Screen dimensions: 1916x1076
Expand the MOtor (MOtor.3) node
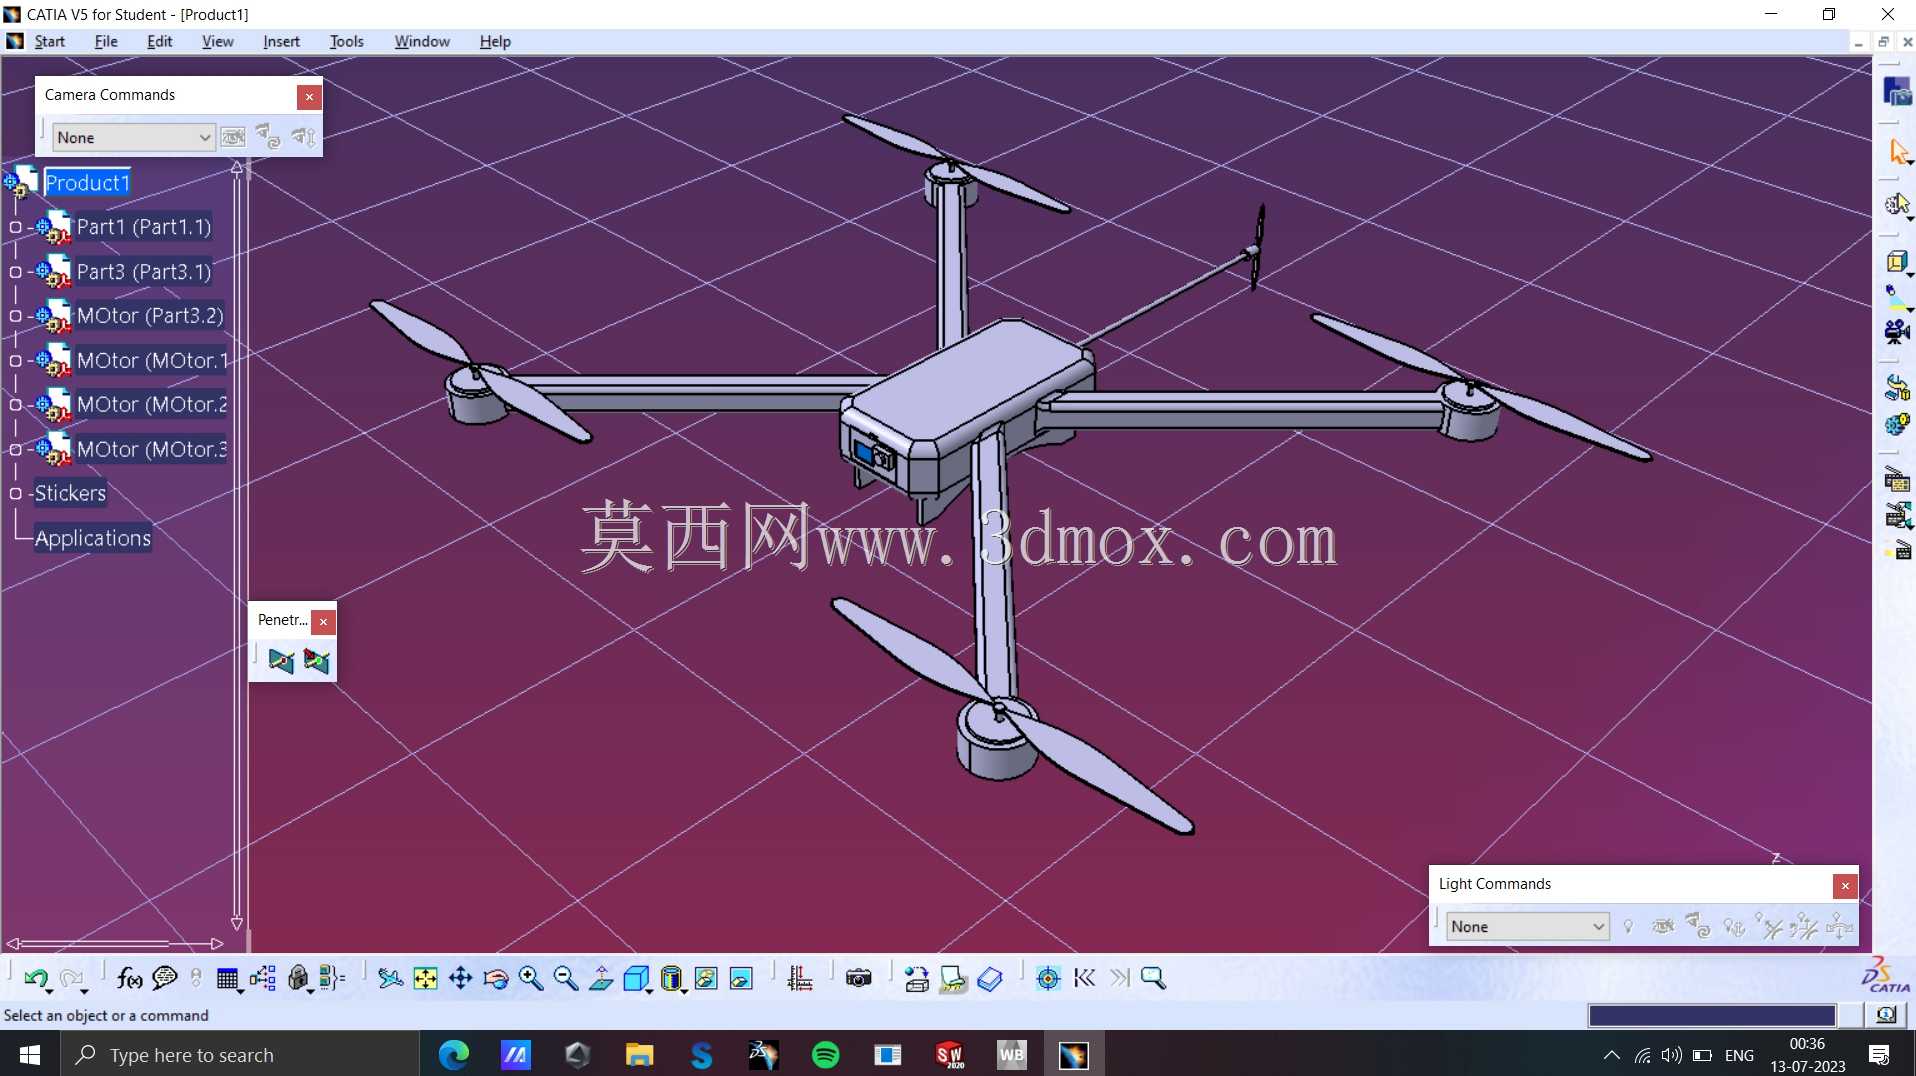(15, 450)
